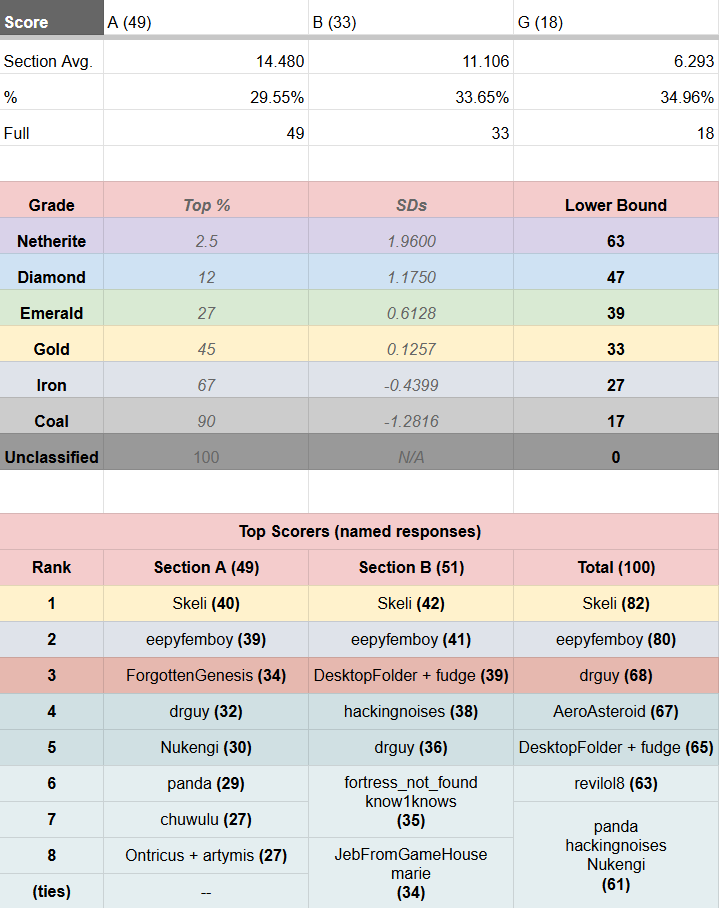The height and width of the screenshot is (908, 719).
Task: Select eepyfemboy (80) cell
Action: (616, 639)
